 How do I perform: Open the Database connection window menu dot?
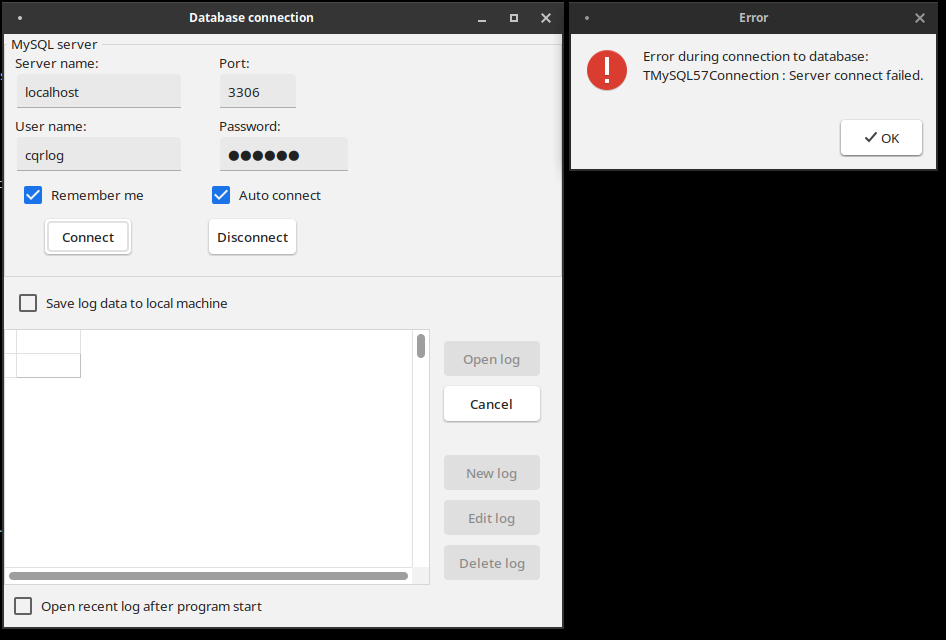tap(20, 18)
